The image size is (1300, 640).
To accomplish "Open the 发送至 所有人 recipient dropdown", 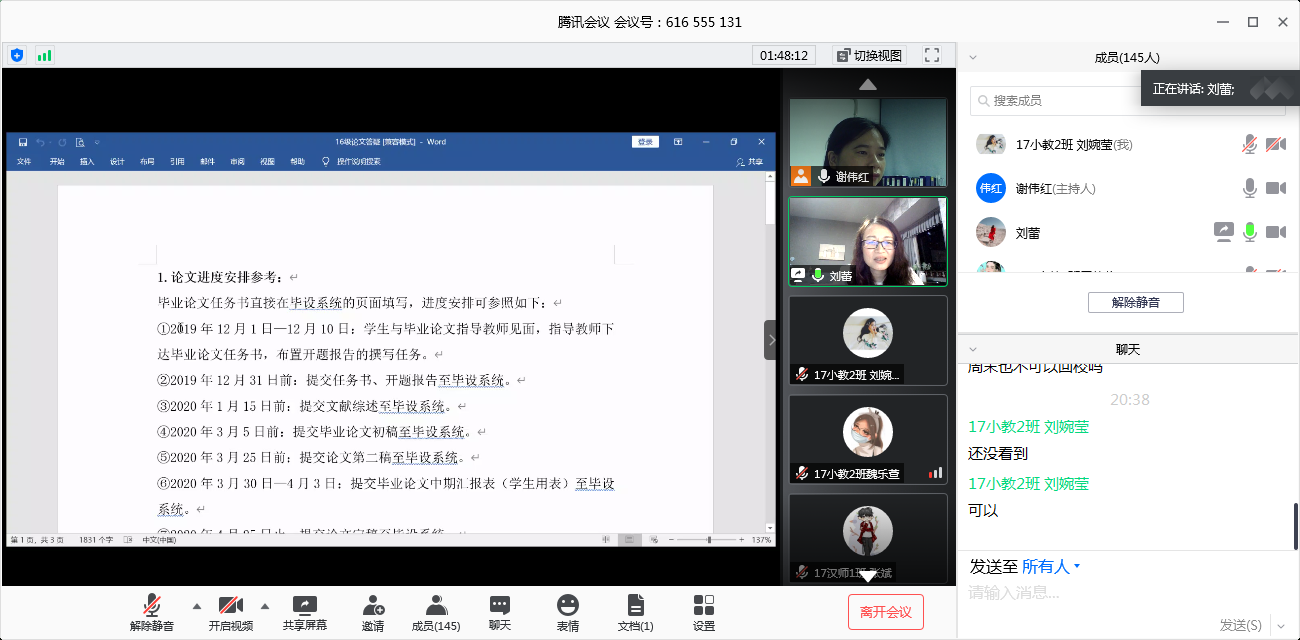I will point(1051,567).
